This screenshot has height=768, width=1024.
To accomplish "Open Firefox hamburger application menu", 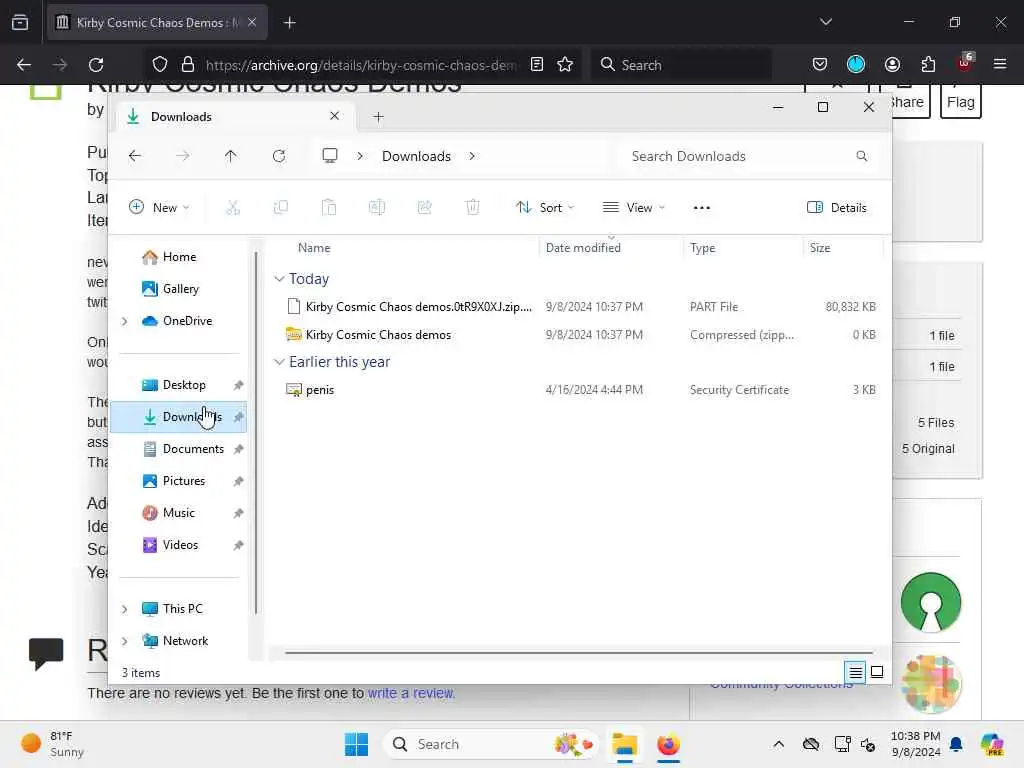I will pos(1000,65).
